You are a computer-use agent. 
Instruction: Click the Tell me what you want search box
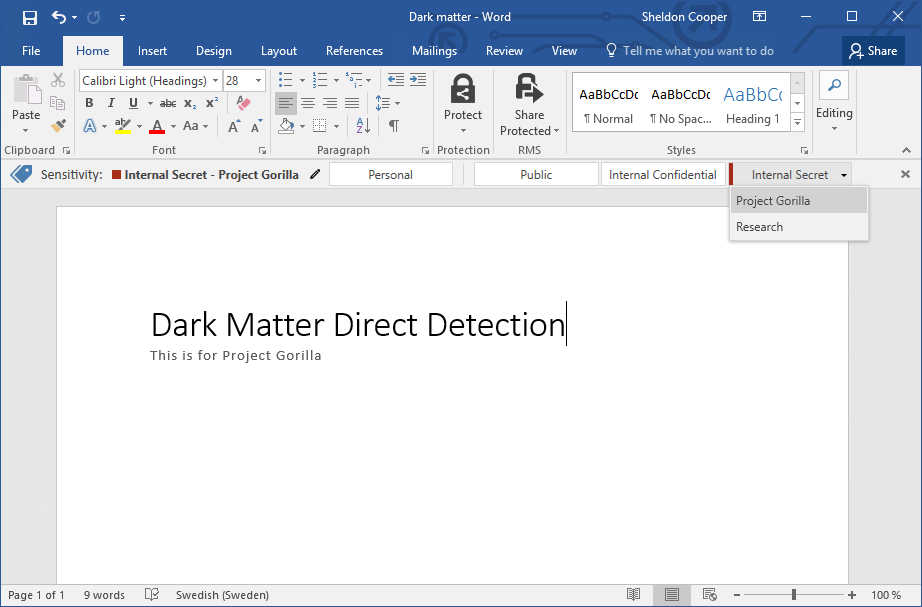coord(697,51)
